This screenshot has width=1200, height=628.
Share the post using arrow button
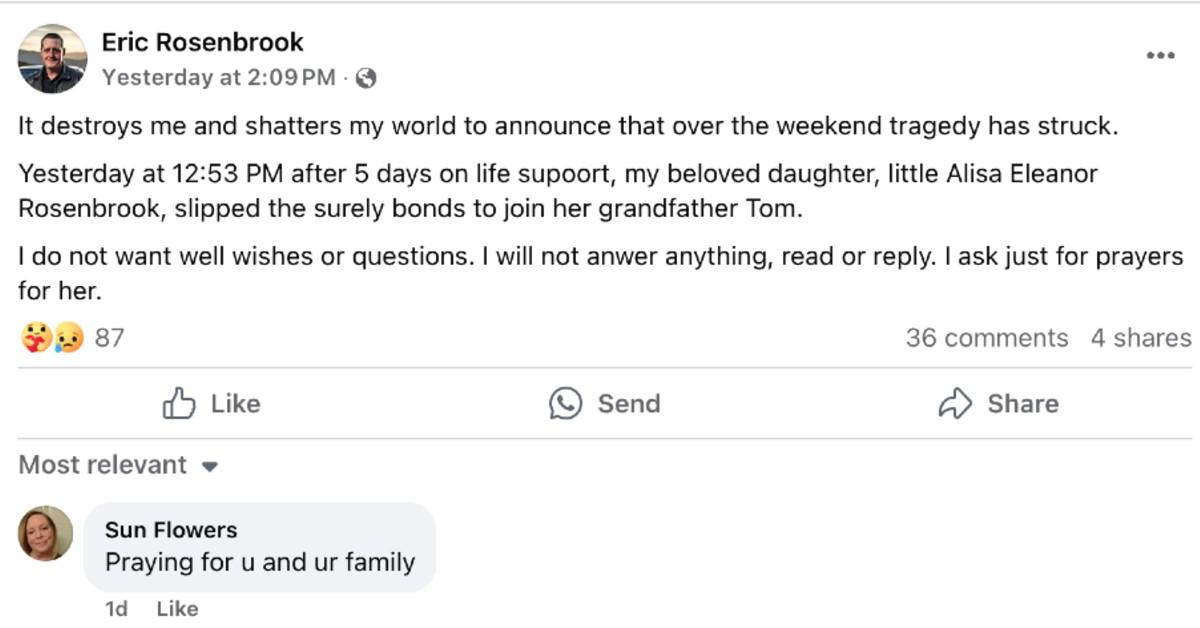pos(998,404)
